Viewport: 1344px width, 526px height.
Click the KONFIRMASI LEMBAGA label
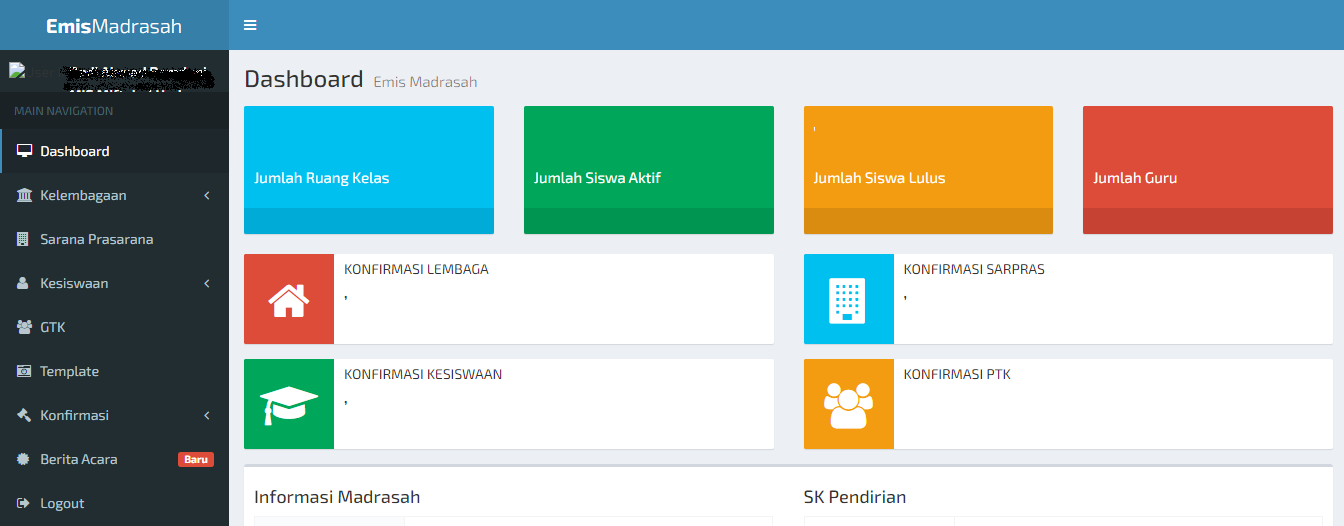416,269
